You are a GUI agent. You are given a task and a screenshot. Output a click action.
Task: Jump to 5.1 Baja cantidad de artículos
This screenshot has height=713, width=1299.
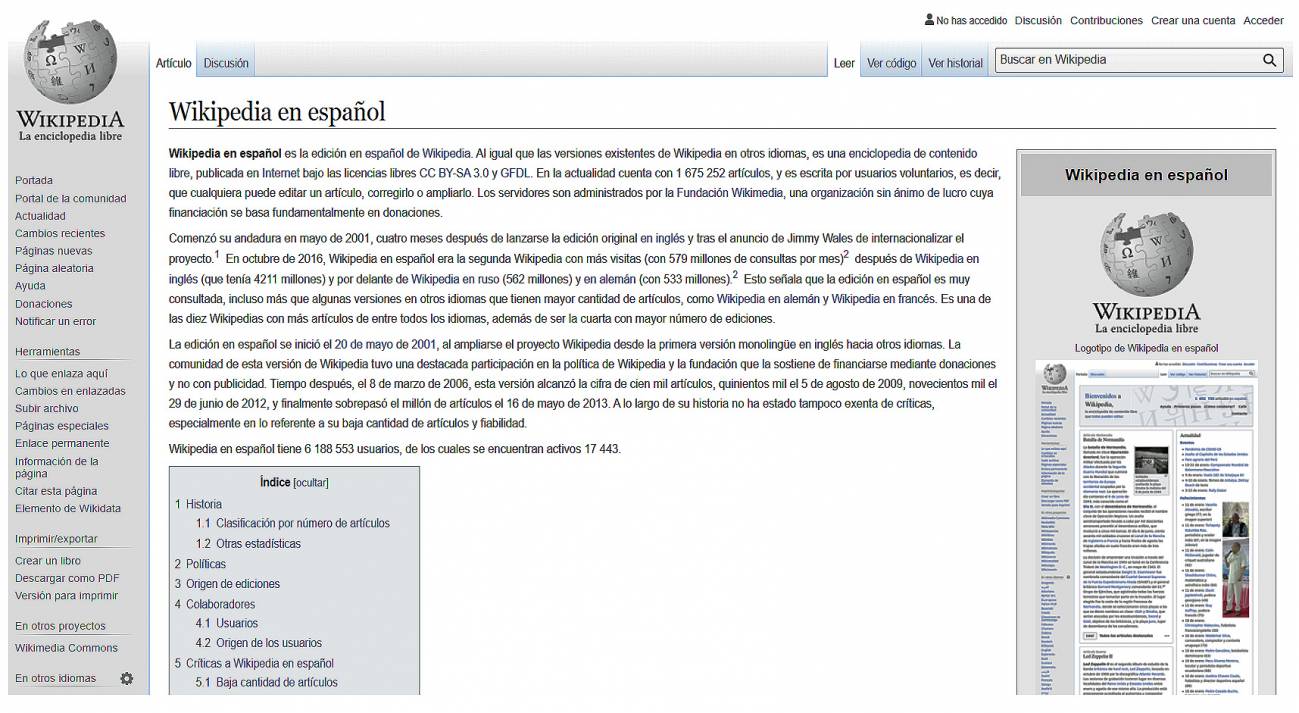pos(267,682)
